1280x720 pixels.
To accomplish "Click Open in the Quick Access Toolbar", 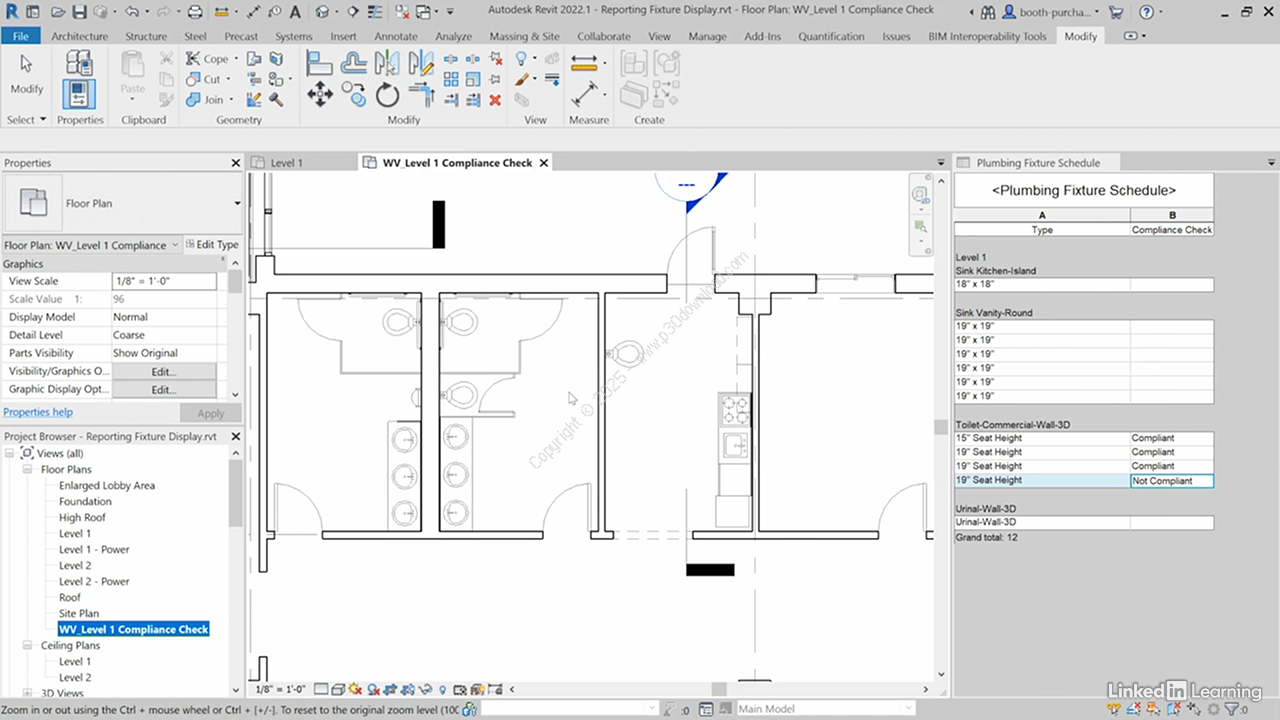I will tap(58, 12).
